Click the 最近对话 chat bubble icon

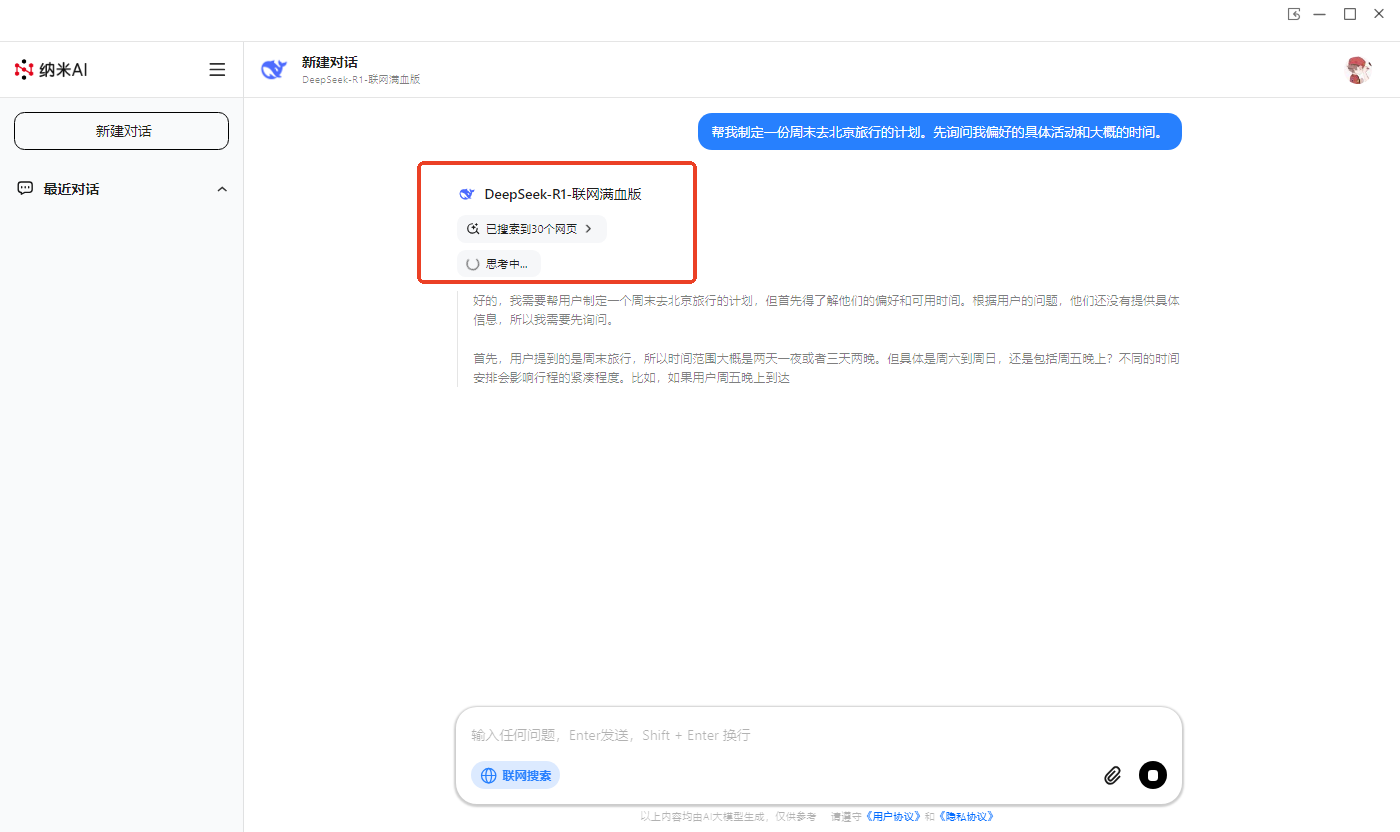point(25,188)
